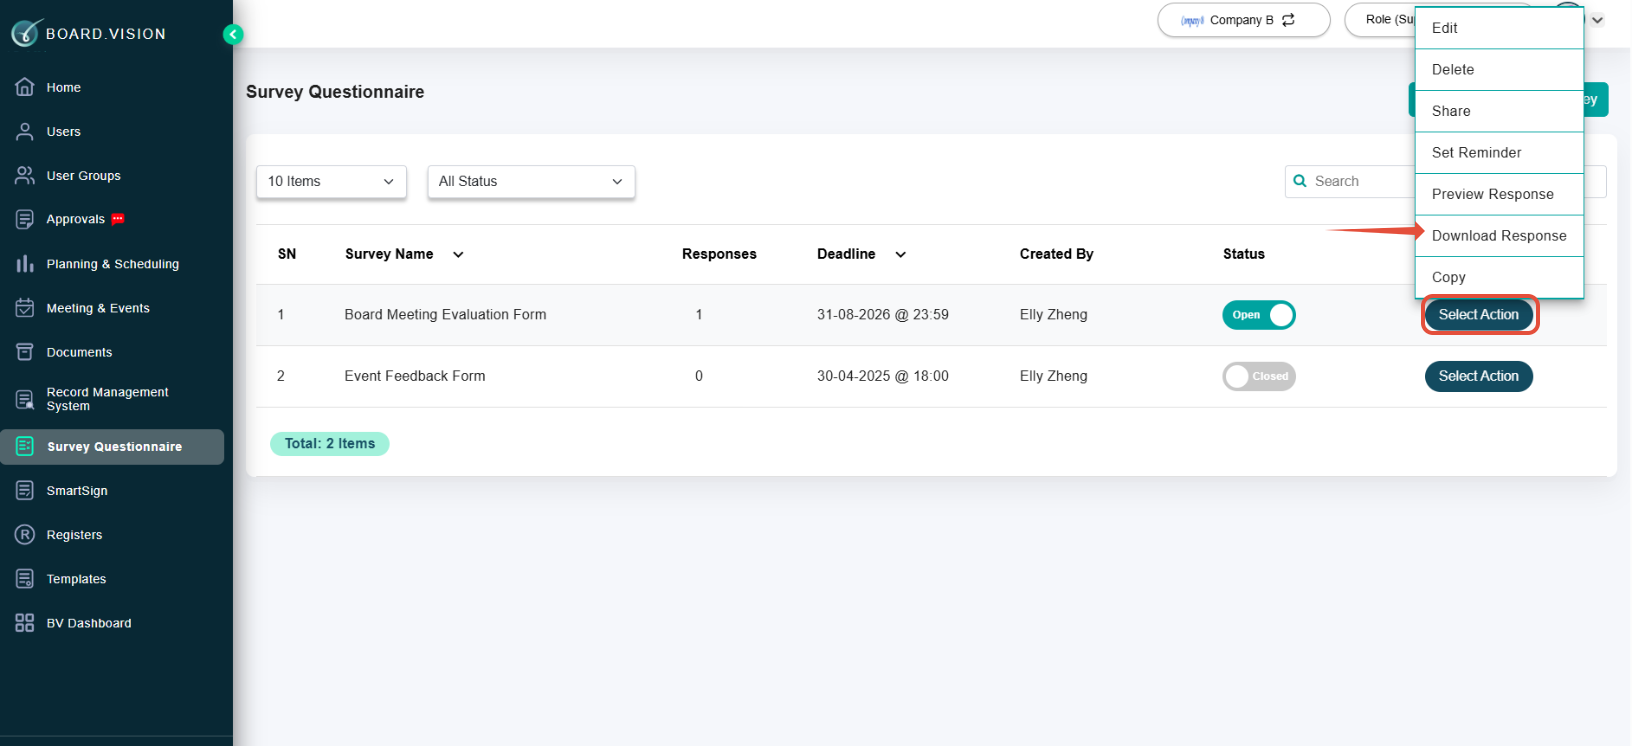Image resolution: width=1632 pixels, height=746 pixels.
Task: Sort by Deadline chevron
Action: pyautogui.click(x=900, y=254)
